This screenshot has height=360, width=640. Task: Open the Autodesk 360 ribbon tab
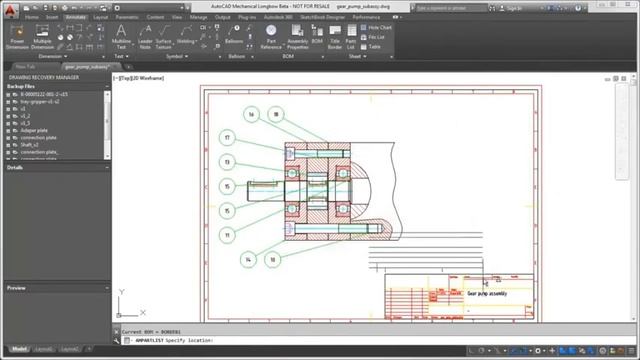pos(278,17)
